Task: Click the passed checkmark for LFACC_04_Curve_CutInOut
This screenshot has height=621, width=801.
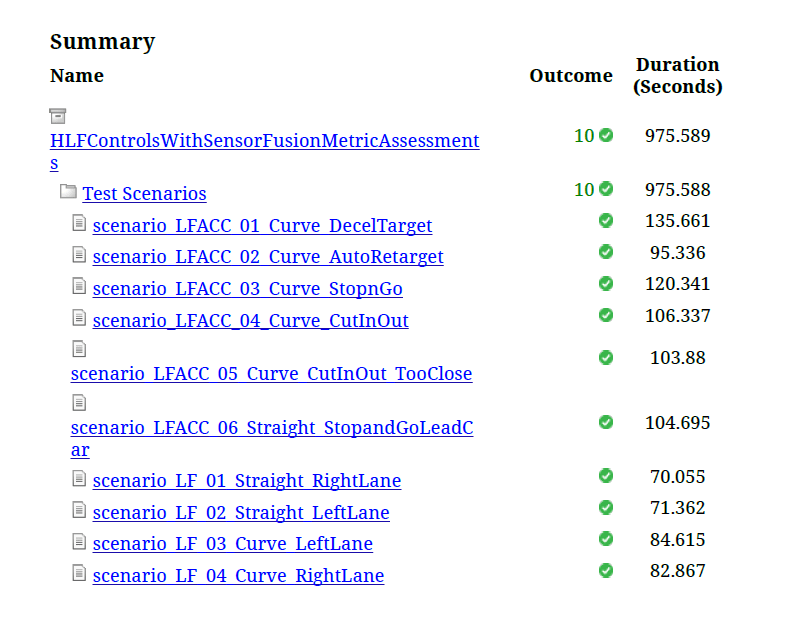Action: 606,315
